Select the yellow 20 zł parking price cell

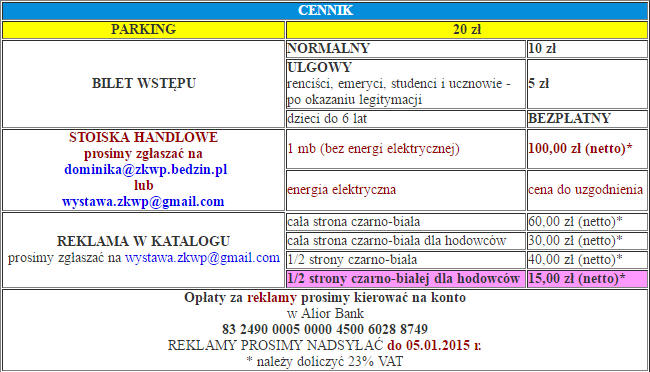(467, 29)
